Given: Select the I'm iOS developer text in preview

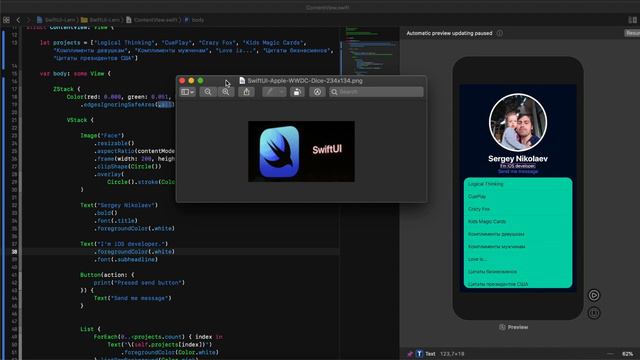Looking at the screenshot, I should click(518, 166).
